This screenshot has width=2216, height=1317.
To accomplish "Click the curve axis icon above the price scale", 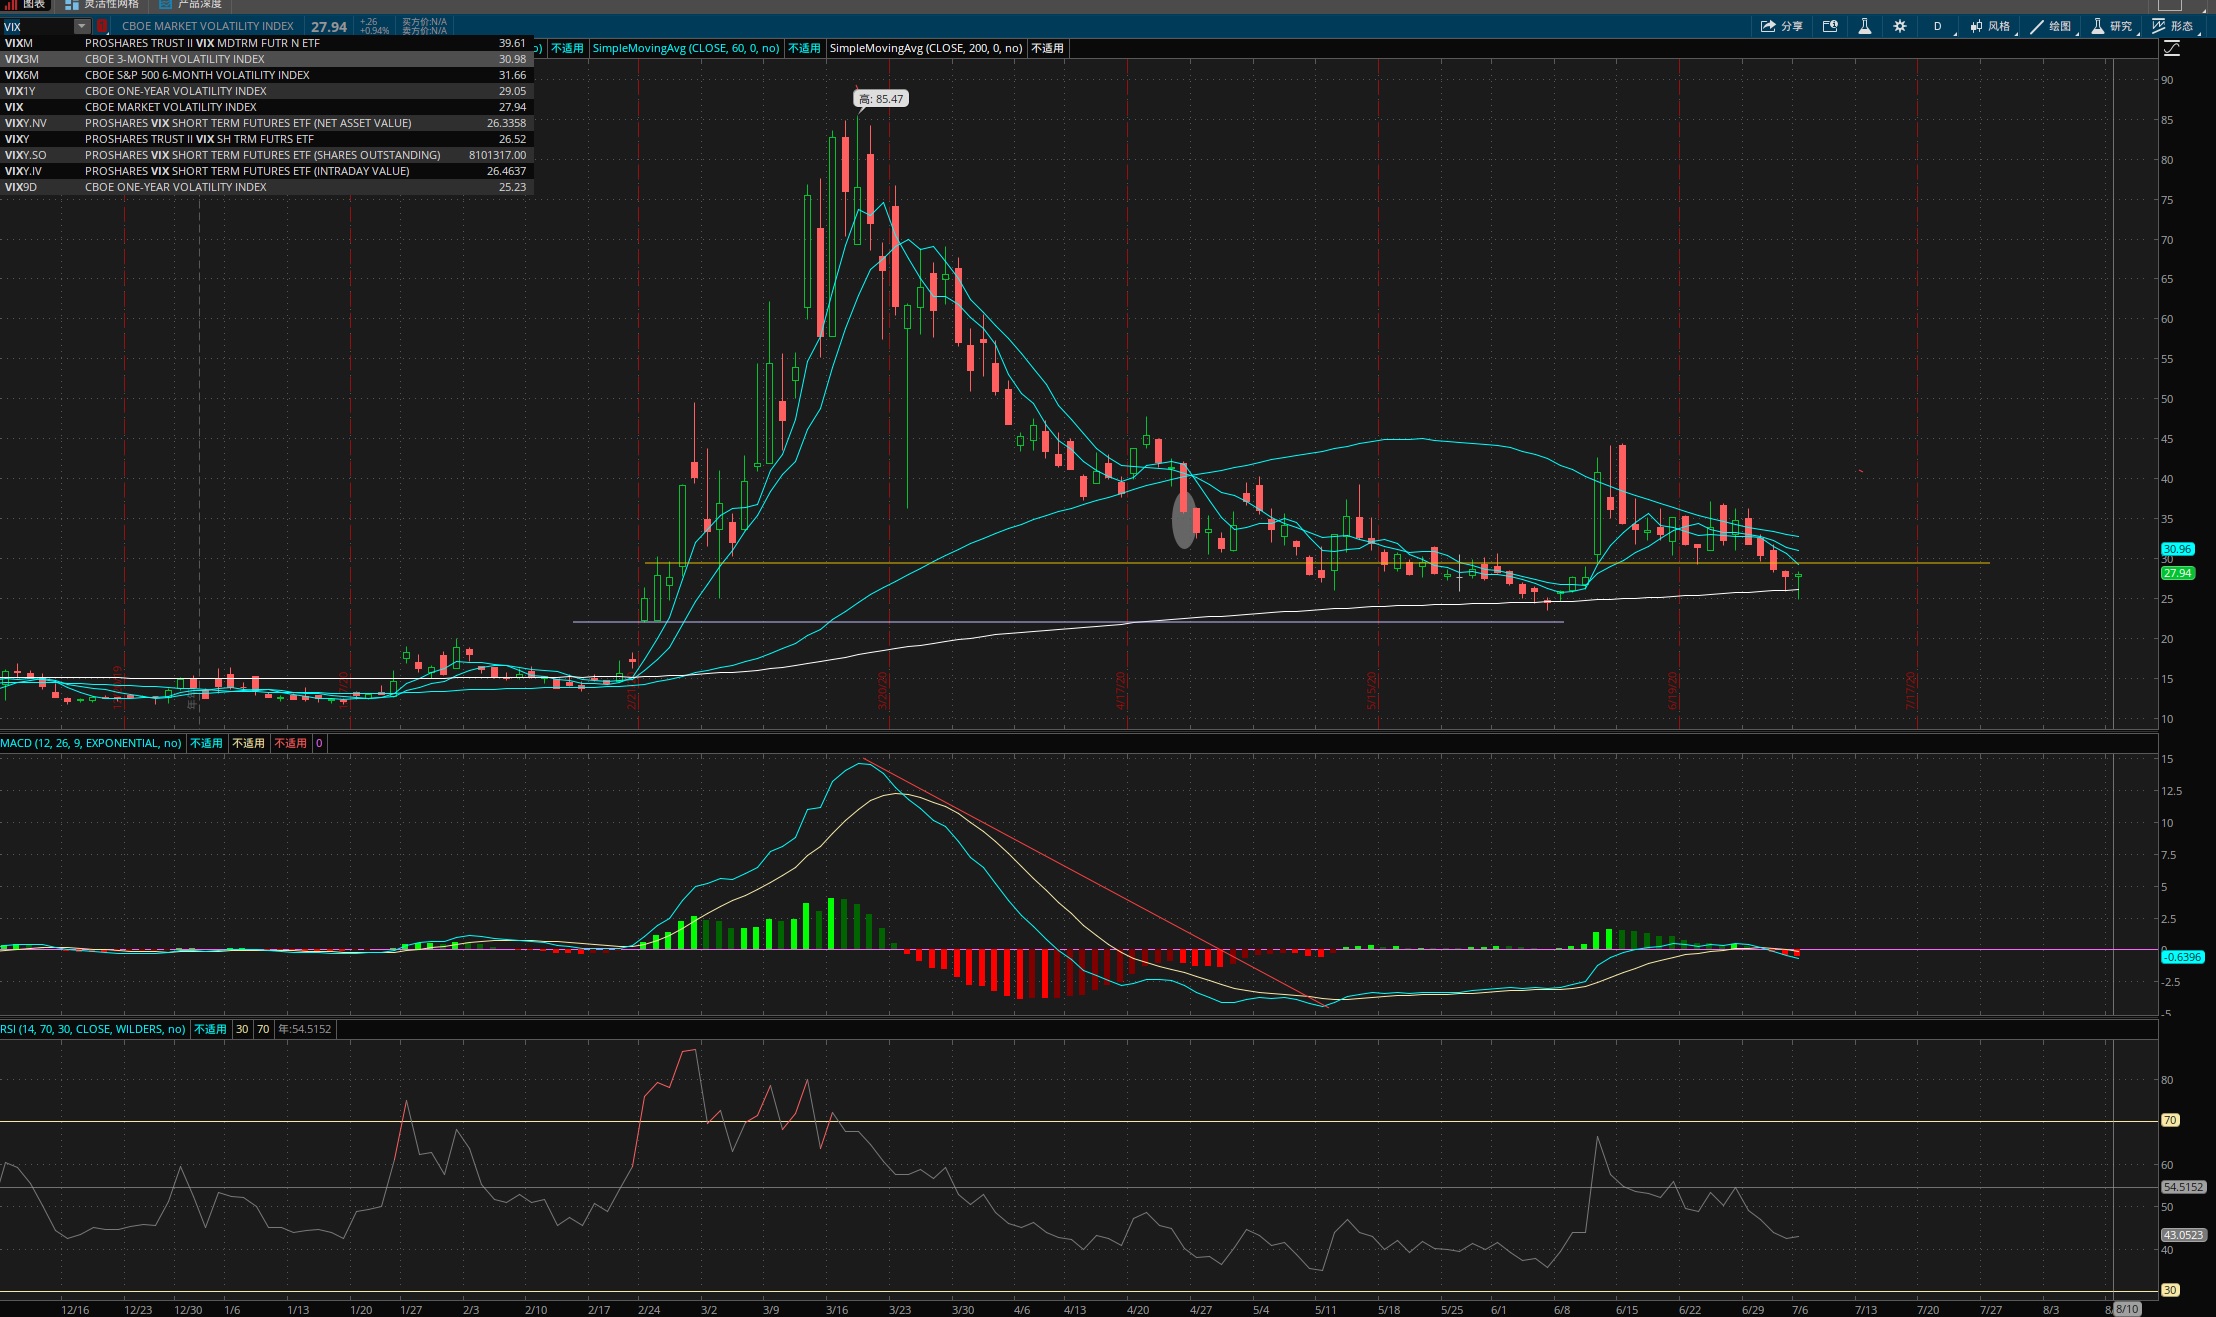I will point(2171,48).
